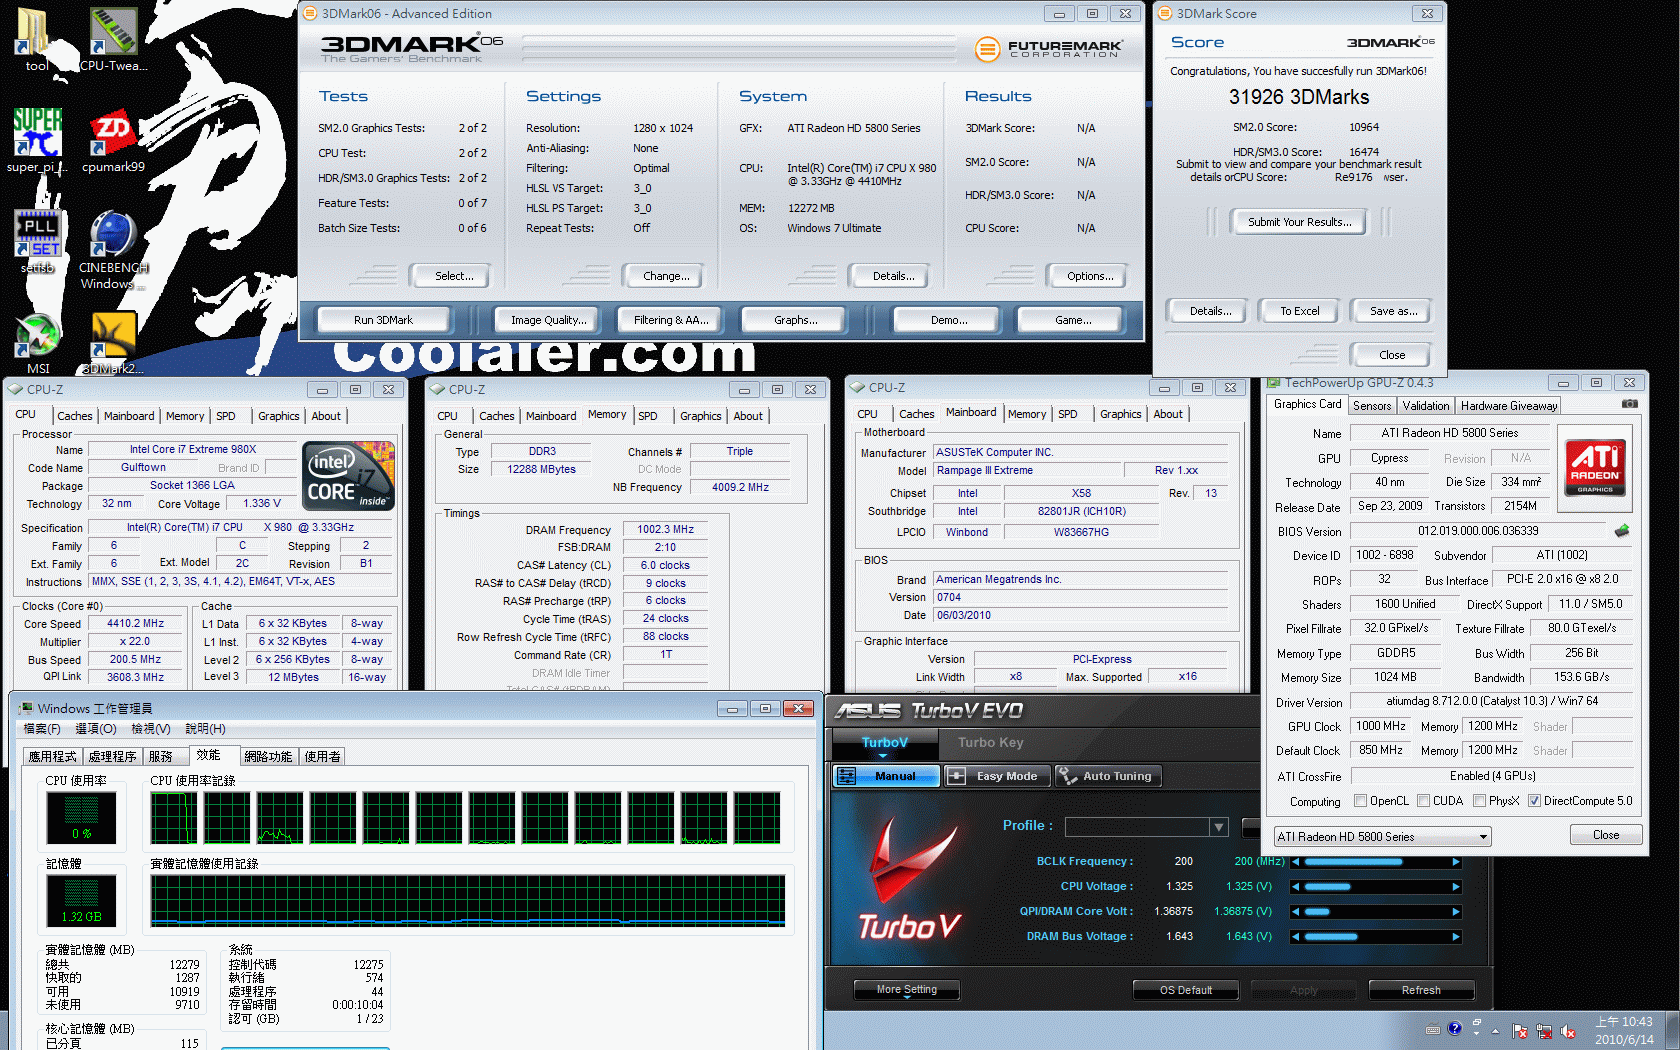This screenshot has height=1050, width=1680.
Task: Open SPD tab in the Memory CPU-Z window
Action: pos(648,416)
